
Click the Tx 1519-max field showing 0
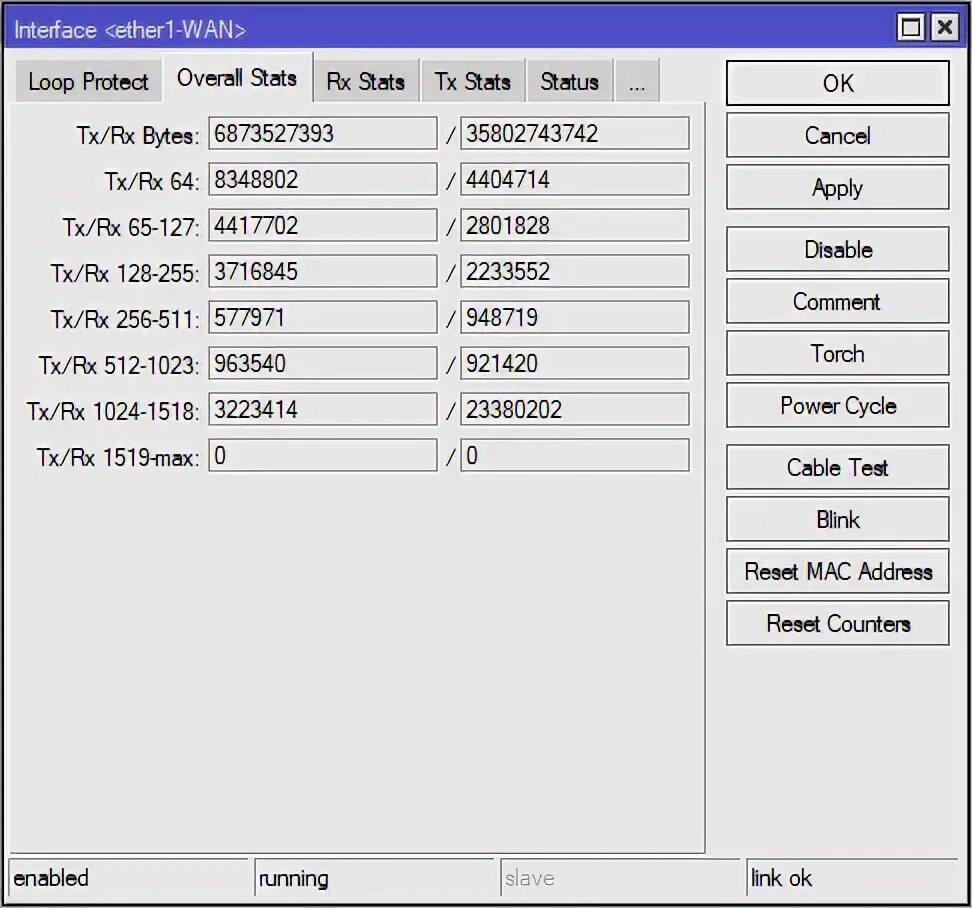click(x=323, y=456)
